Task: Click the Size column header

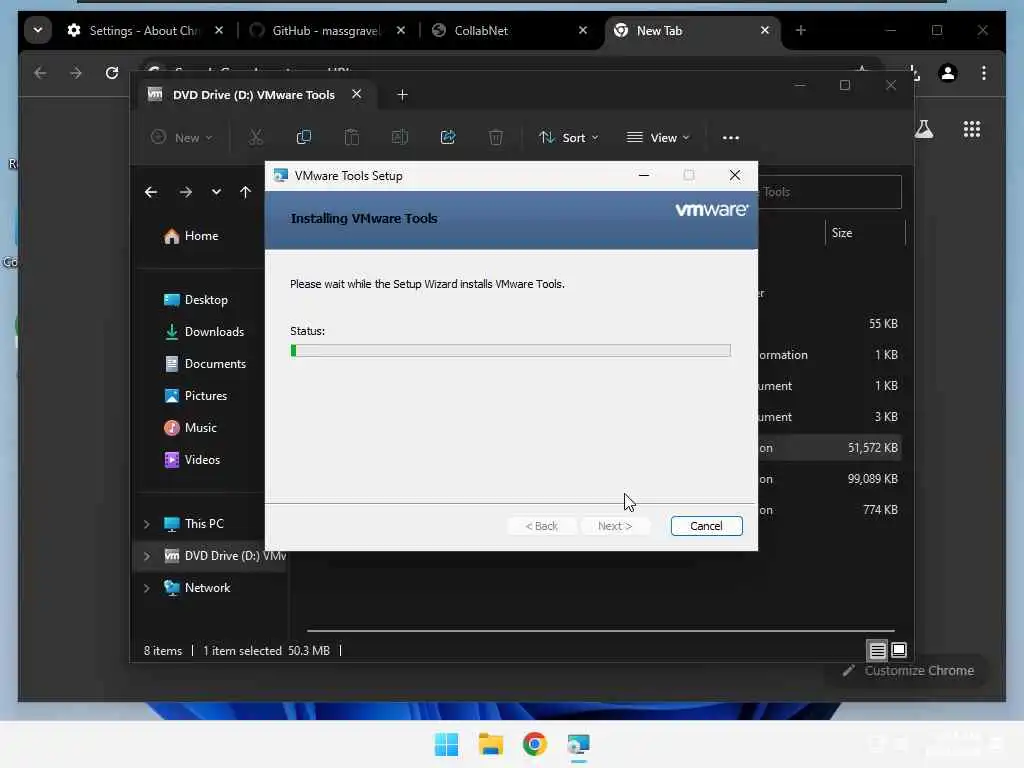Action: [x=865, y=233]
